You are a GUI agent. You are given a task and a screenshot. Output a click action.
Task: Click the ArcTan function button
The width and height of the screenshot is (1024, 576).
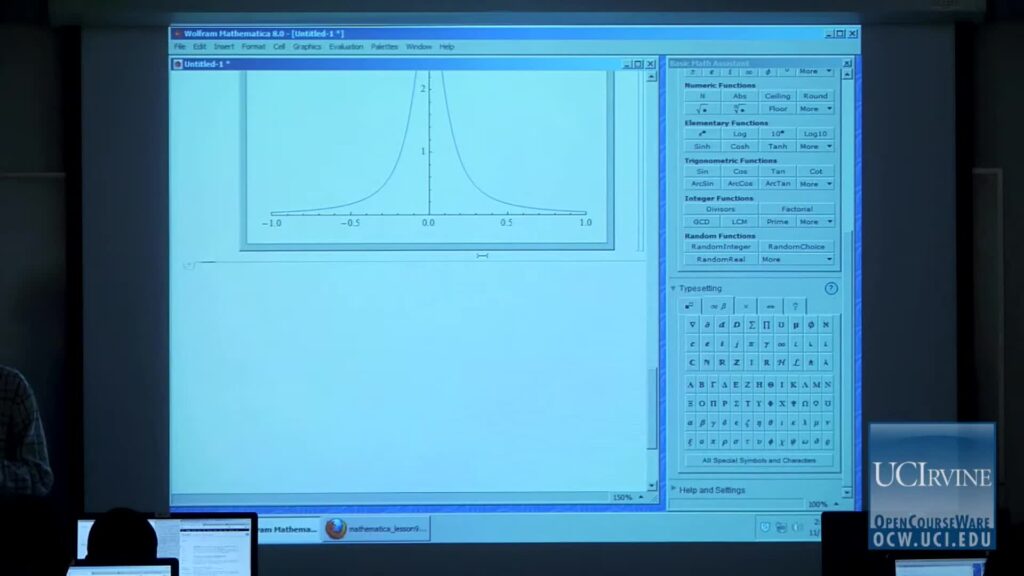pos(777,184)
